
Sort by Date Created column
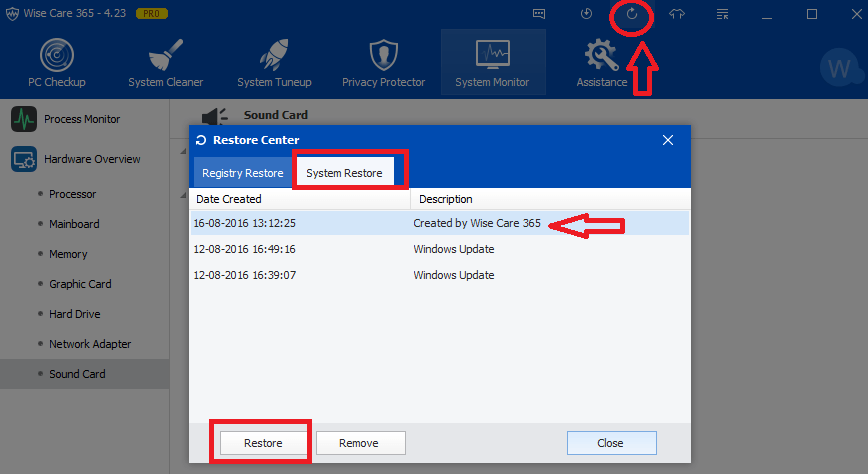pyautogui.click(x=299, y=199)
